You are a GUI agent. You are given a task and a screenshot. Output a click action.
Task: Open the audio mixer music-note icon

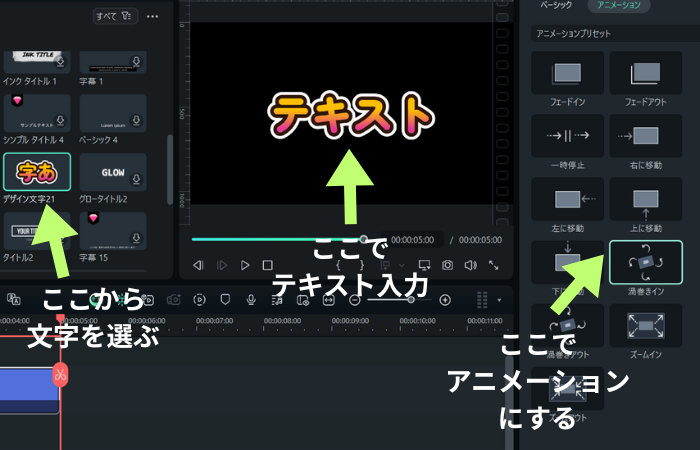tap(277, 300)
